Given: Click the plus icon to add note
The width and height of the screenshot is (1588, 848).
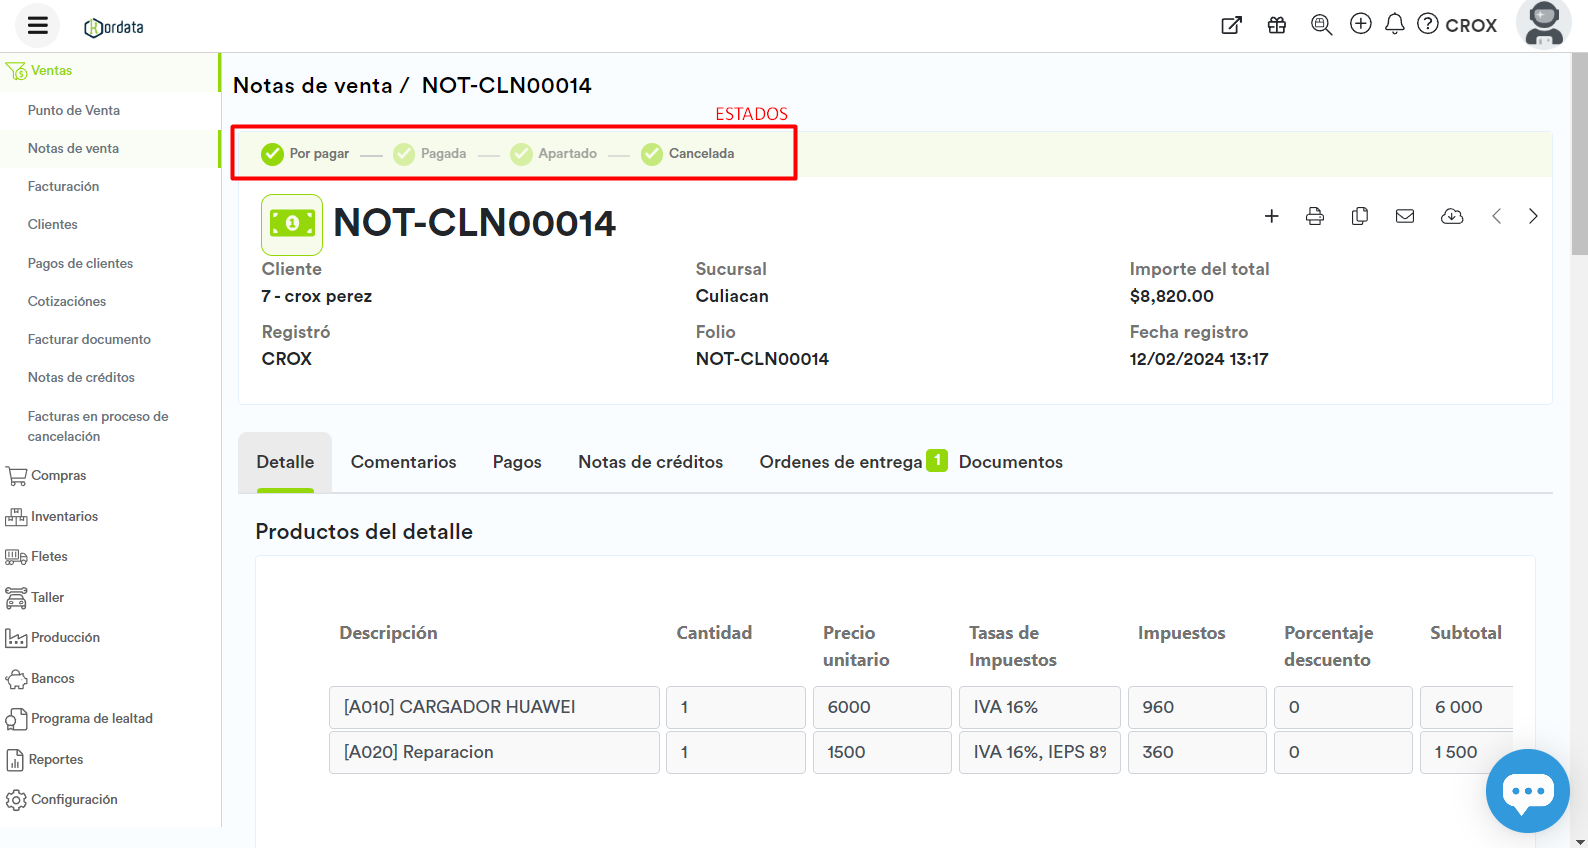Looking at the screenshot, I should [1271, 216].
